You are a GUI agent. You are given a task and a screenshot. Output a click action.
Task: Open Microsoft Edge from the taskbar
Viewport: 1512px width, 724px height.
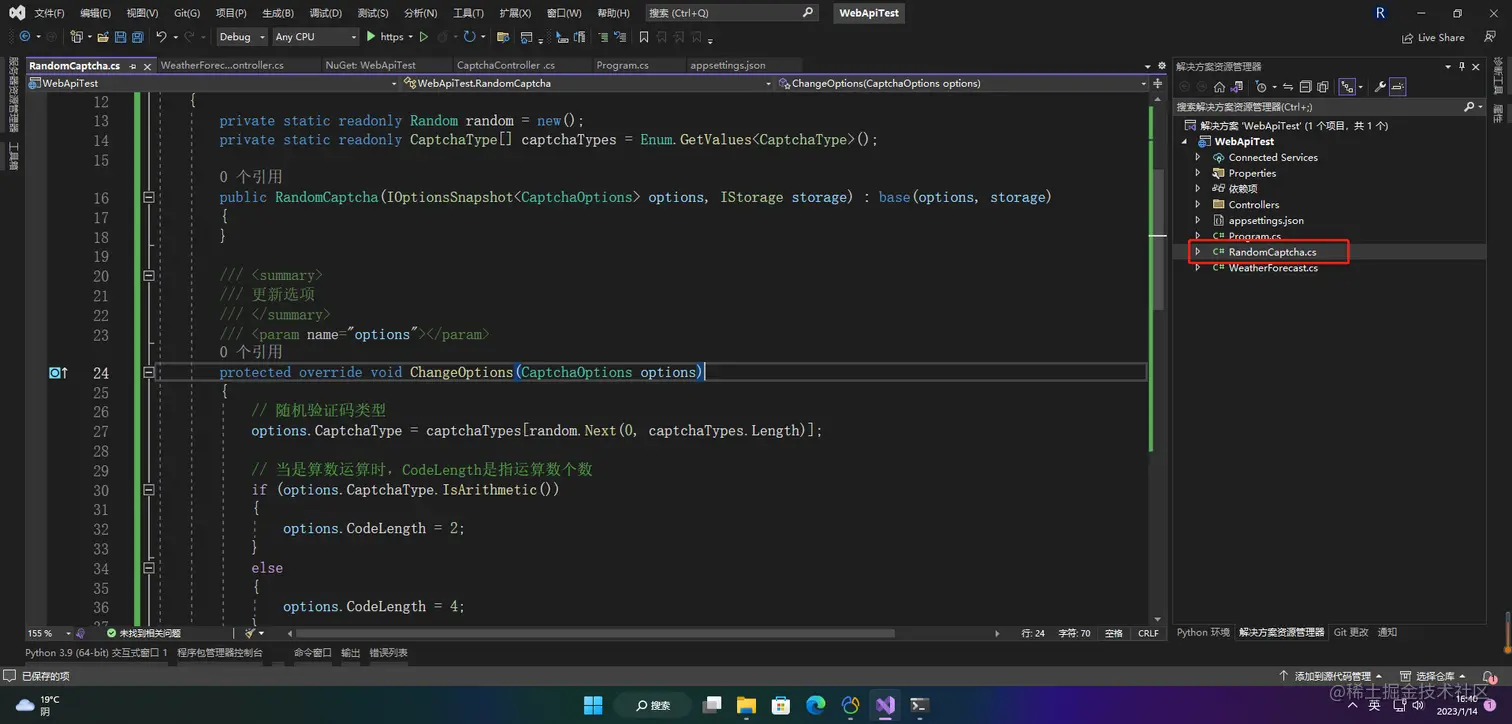click(816, 704)
